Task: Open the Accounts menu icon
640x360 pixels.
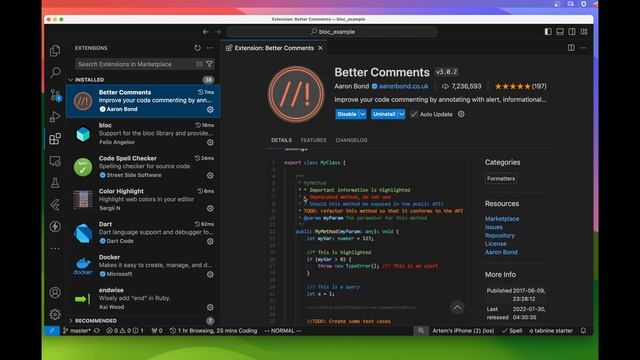Action: (x=55, y=292)
